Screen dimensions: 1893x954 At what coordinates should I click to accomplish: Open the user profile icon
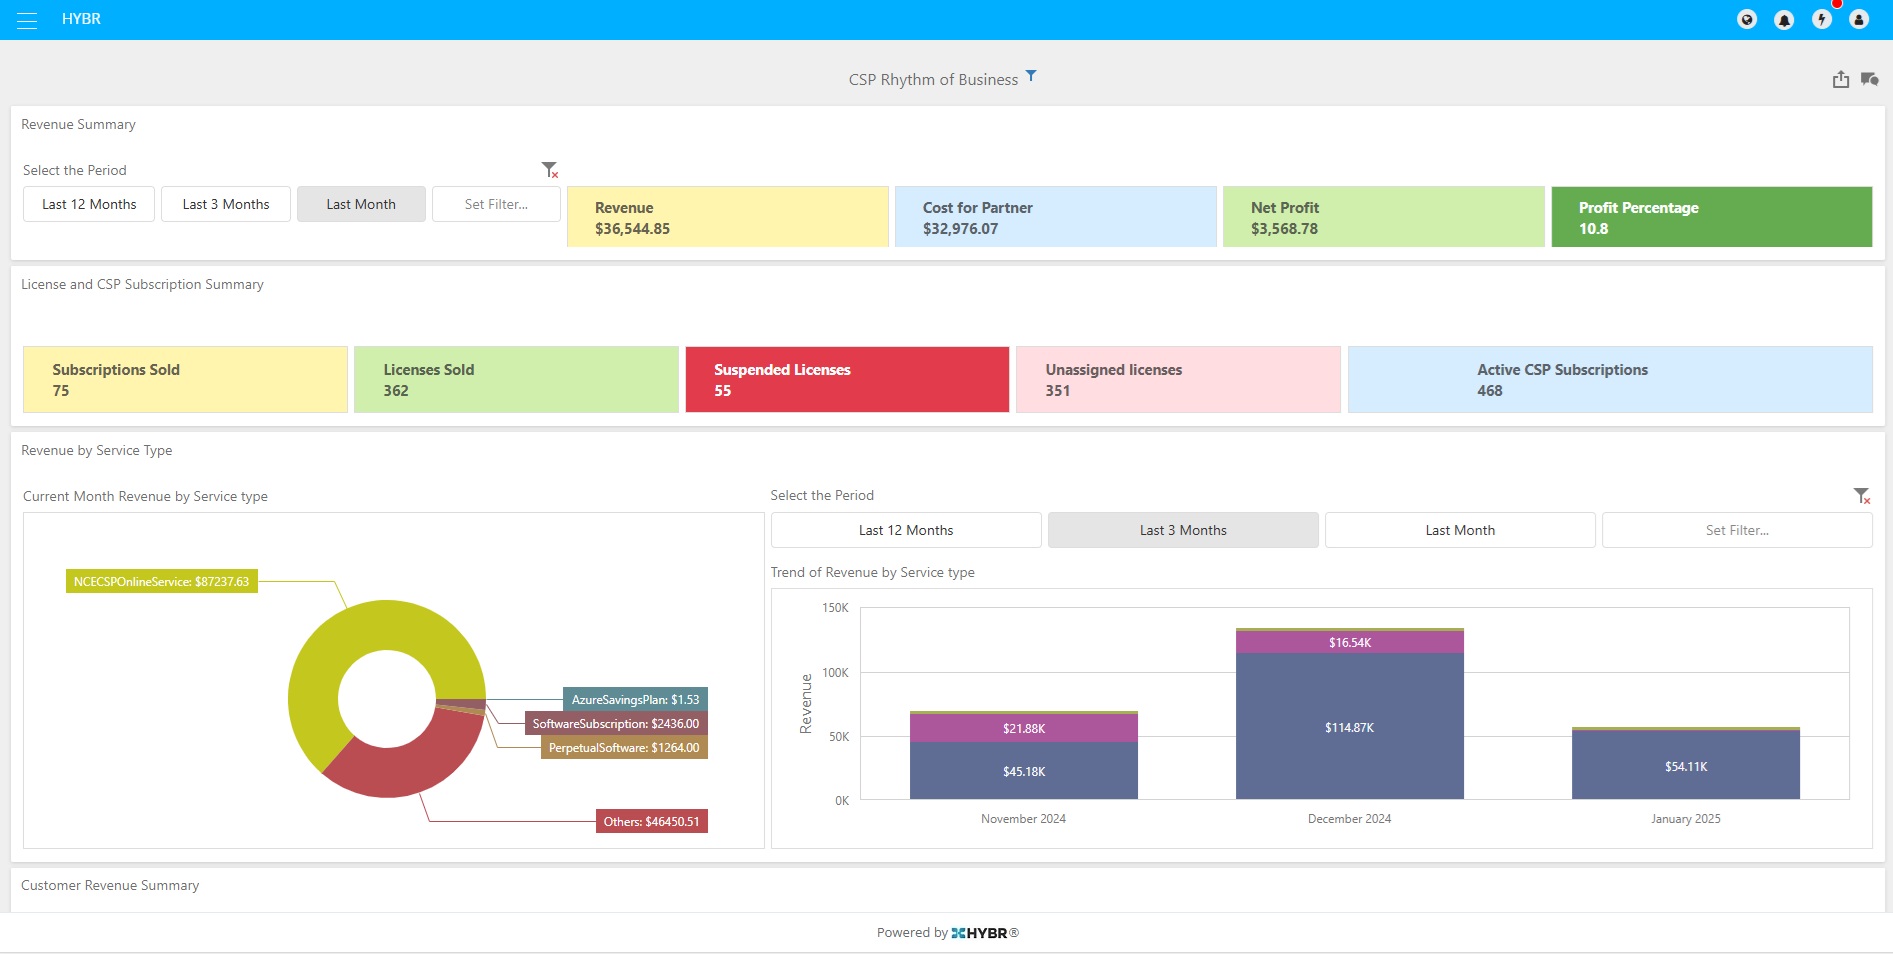point(1860,18)
